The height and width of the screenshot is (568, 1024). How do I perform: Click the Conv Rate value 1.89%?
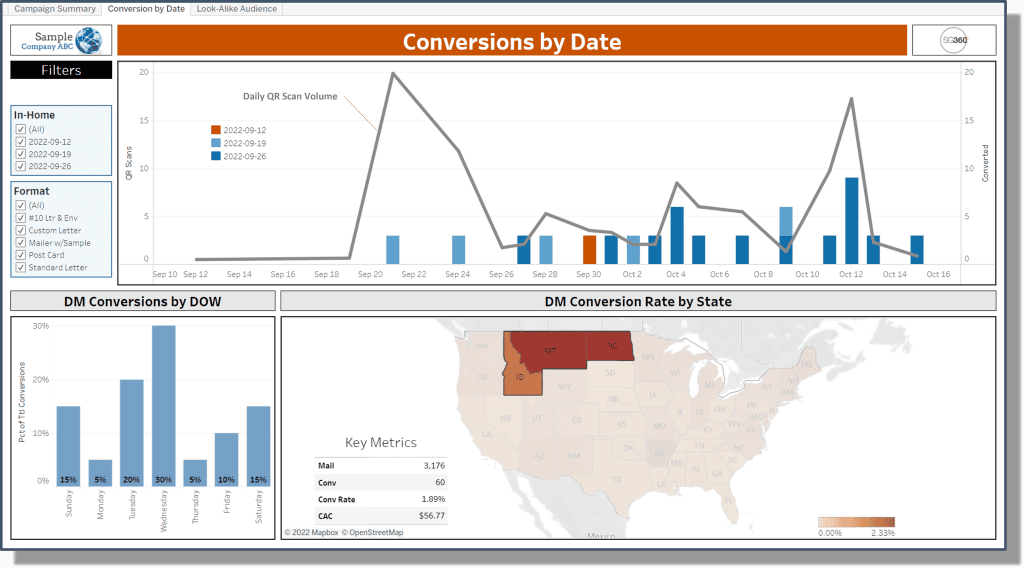click(x=433, y=499)
